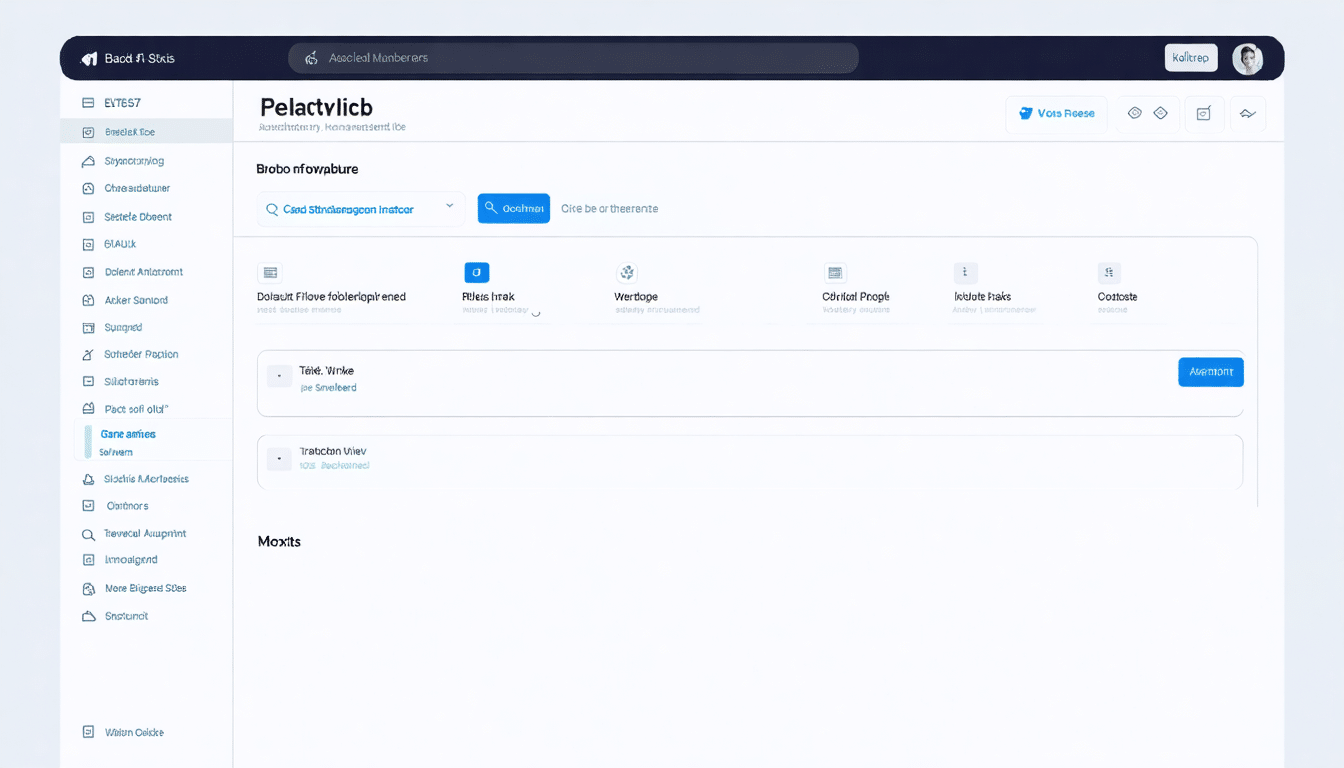This screenshot has height=768, width=1344.
Task: Toggle the eye icon in the page header
Action: click(1135, 114)
